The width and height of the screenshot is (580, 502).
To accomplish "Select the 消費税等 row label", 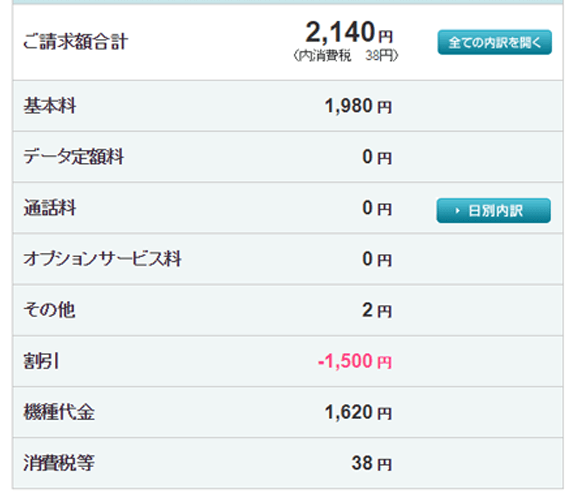I will 59,463.
